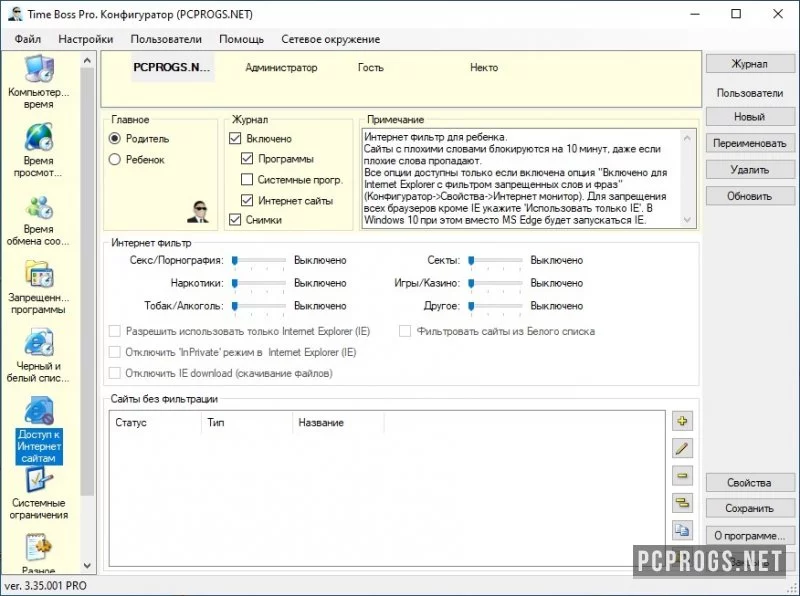Add a new unfiltered site entry
The height and width of the screenshot is (596, 800).
point(682,421)
